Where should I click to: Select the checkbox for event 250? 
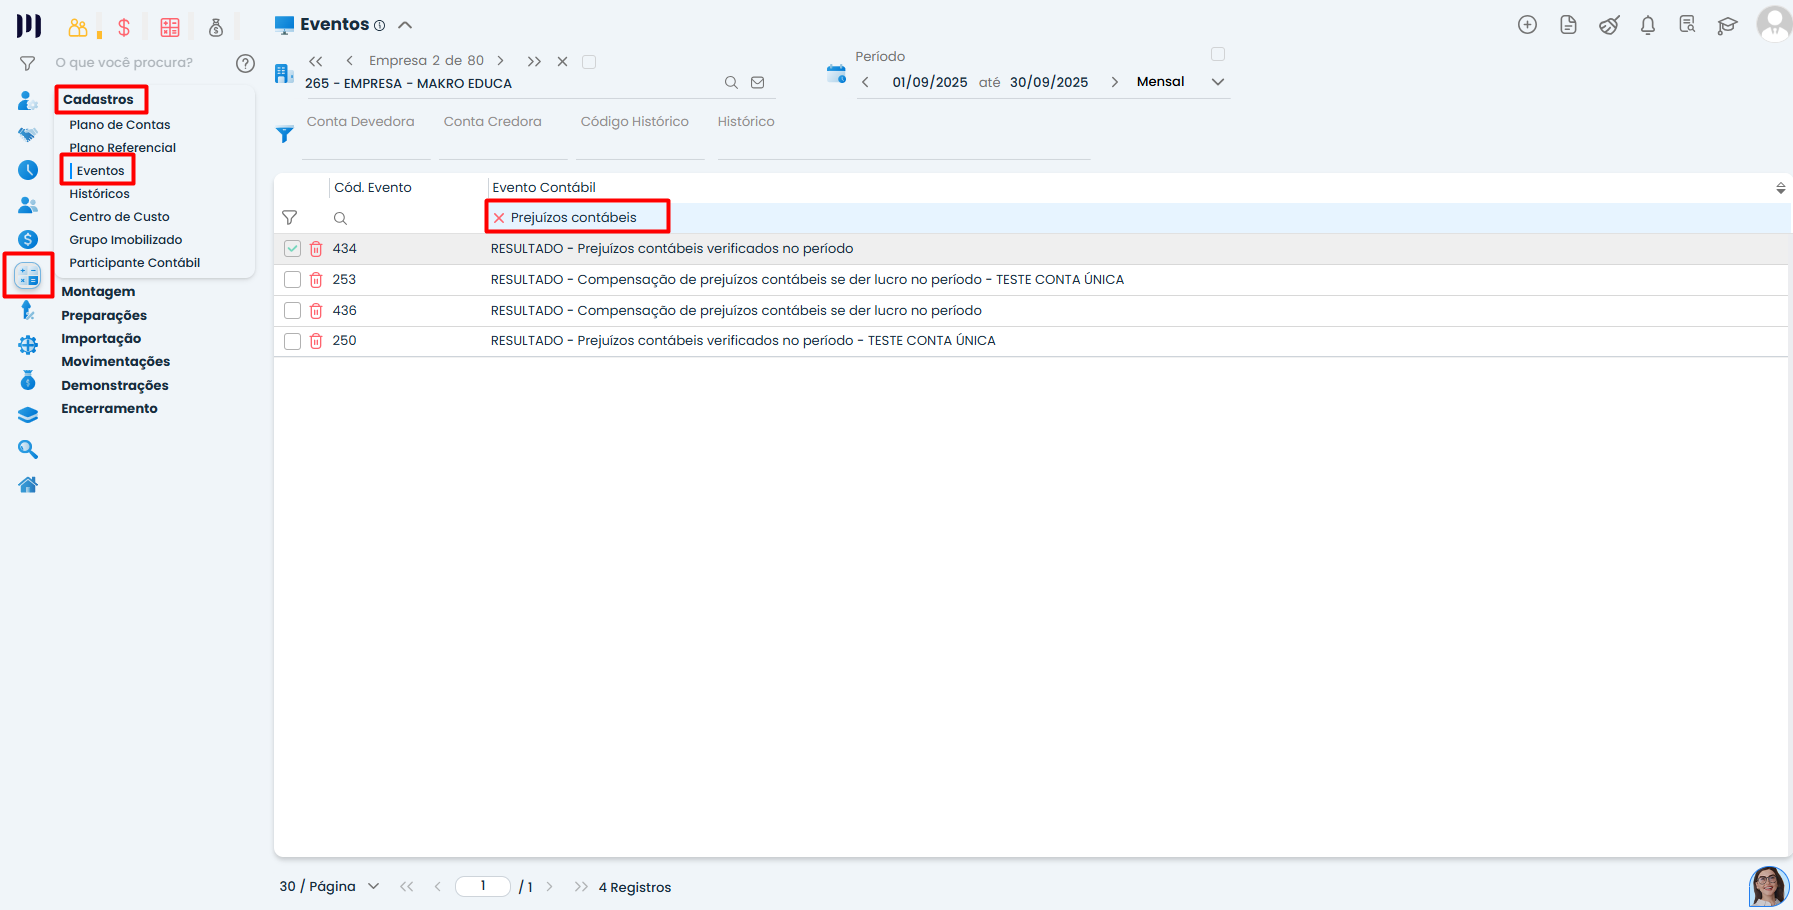292,341
